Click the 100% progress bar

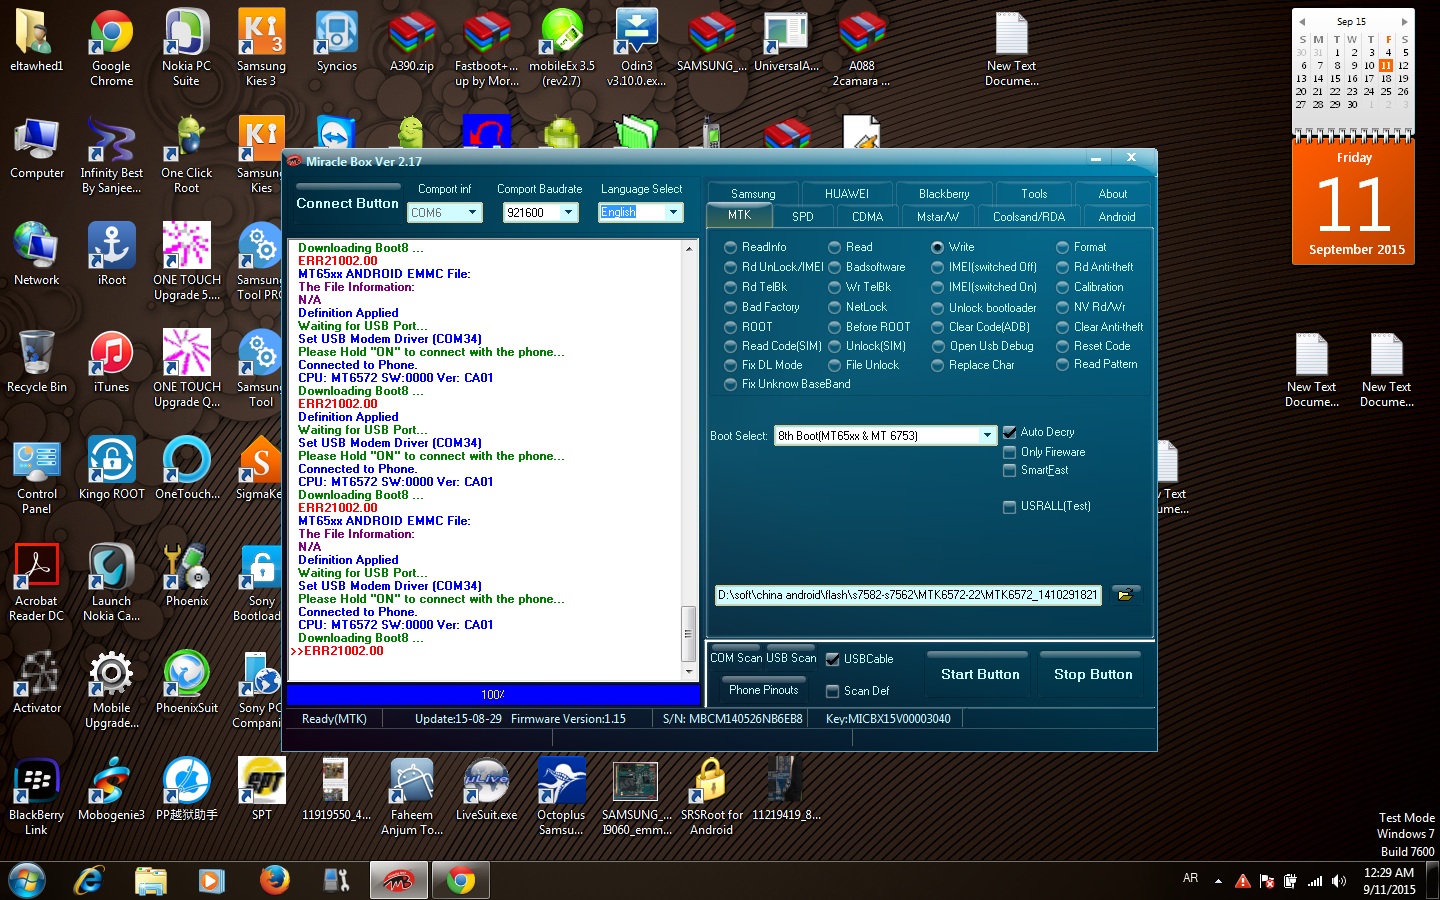[493, 694]
